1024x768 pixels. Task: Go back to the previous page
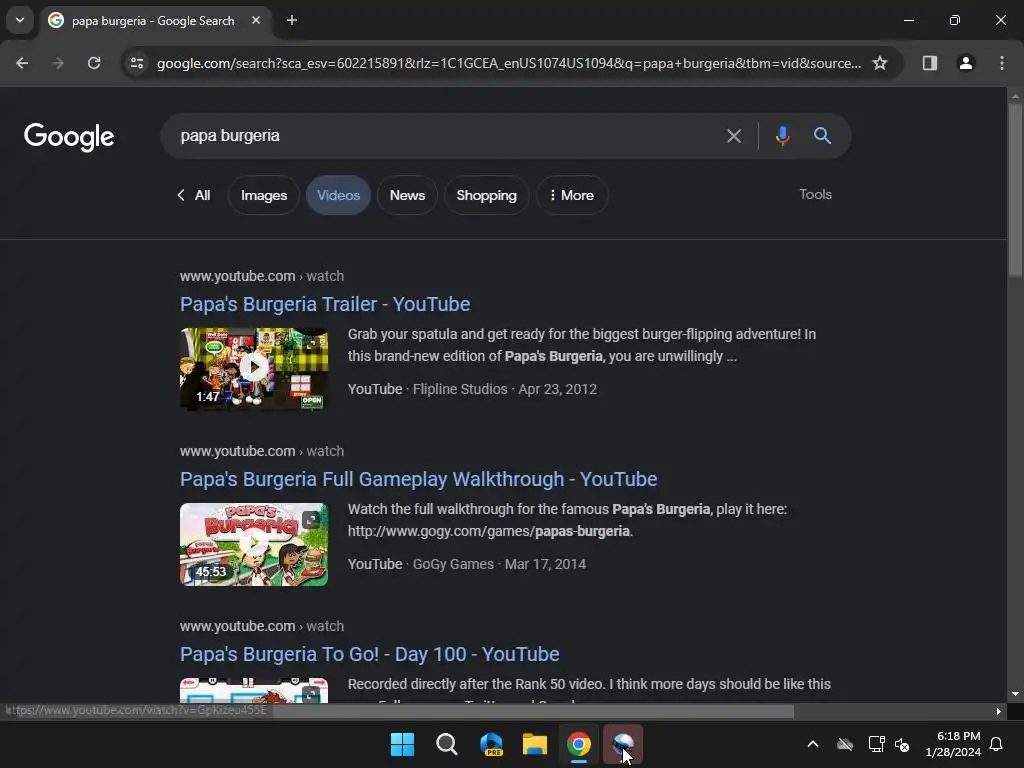pyautogui.click(x=22, y=63)
